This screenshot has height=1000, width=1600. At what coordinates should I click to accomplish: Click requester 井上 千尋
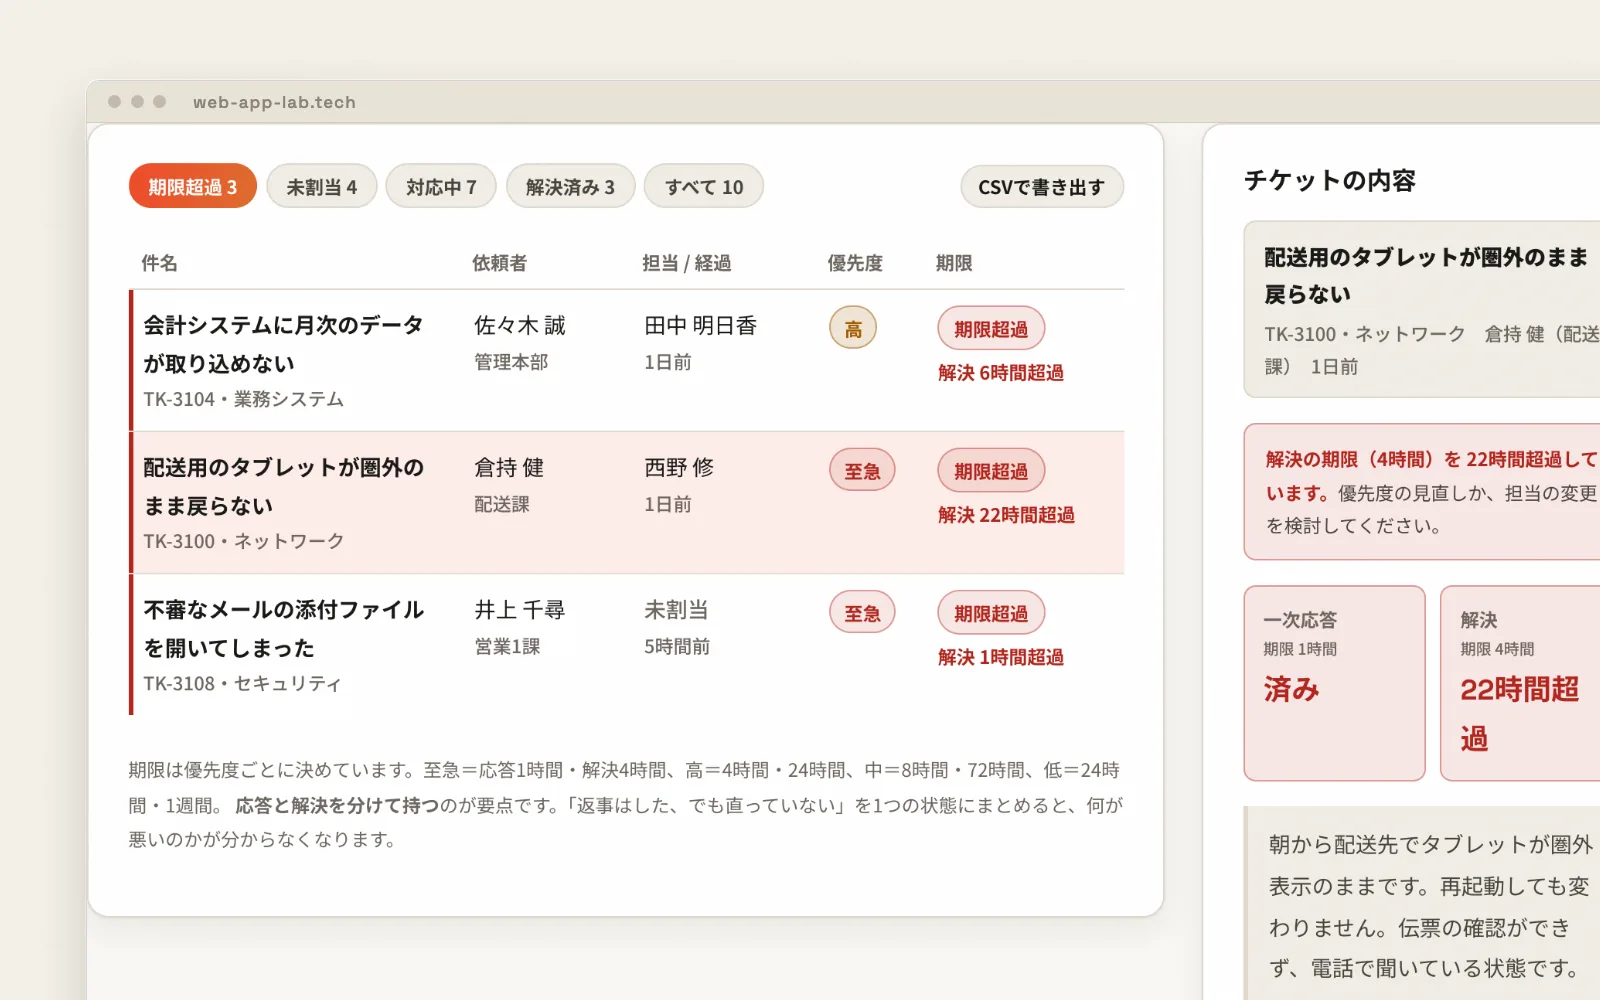pos(520,609)
